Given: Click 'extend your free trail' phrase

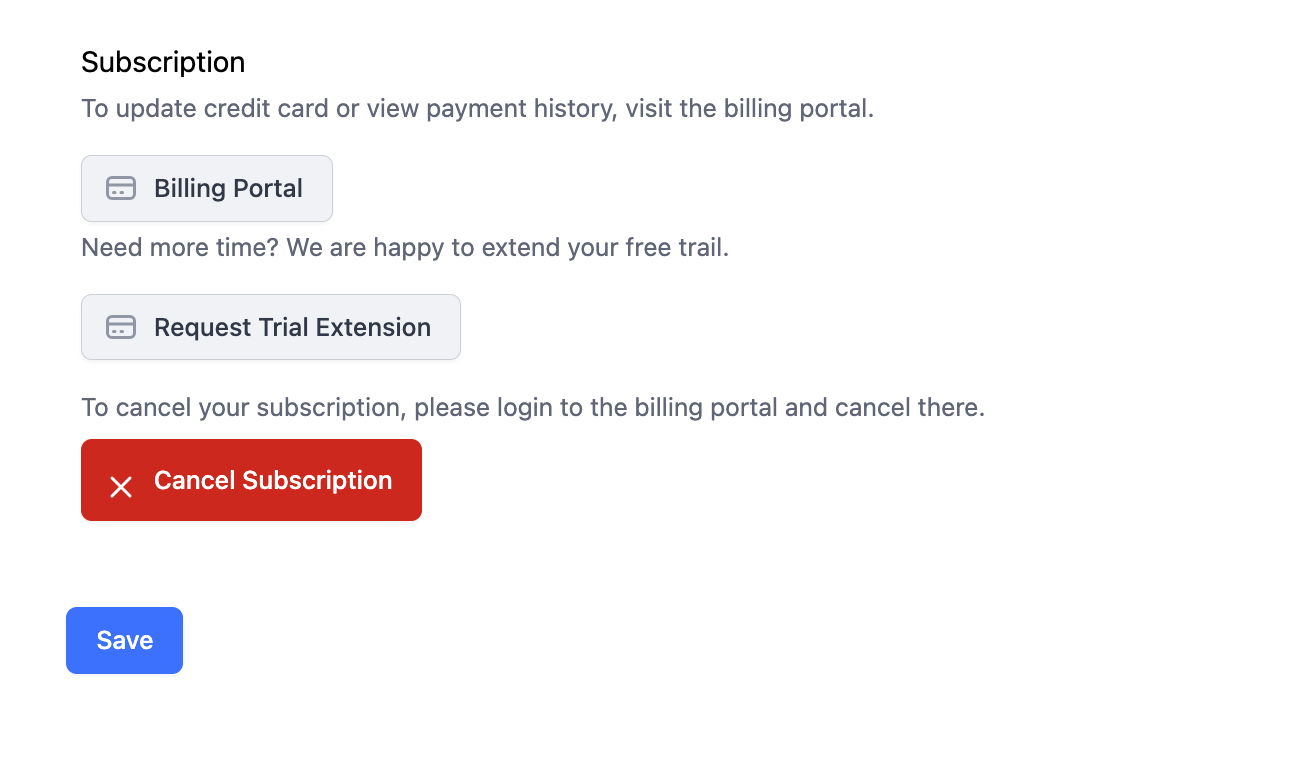Looking at the screenshot, I should (x=605, y=247).
